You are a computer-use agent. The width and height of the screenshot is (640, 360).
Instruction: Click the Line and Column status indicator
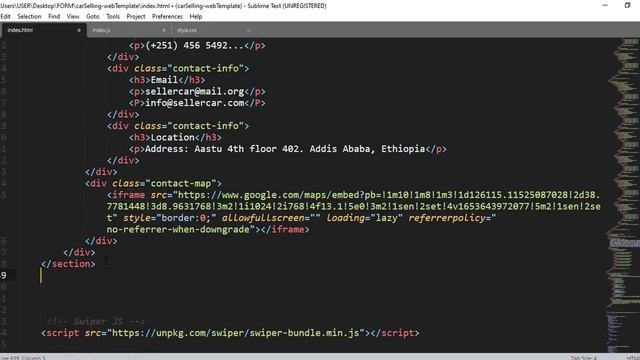pyautogui.click(x=23, y=358)
